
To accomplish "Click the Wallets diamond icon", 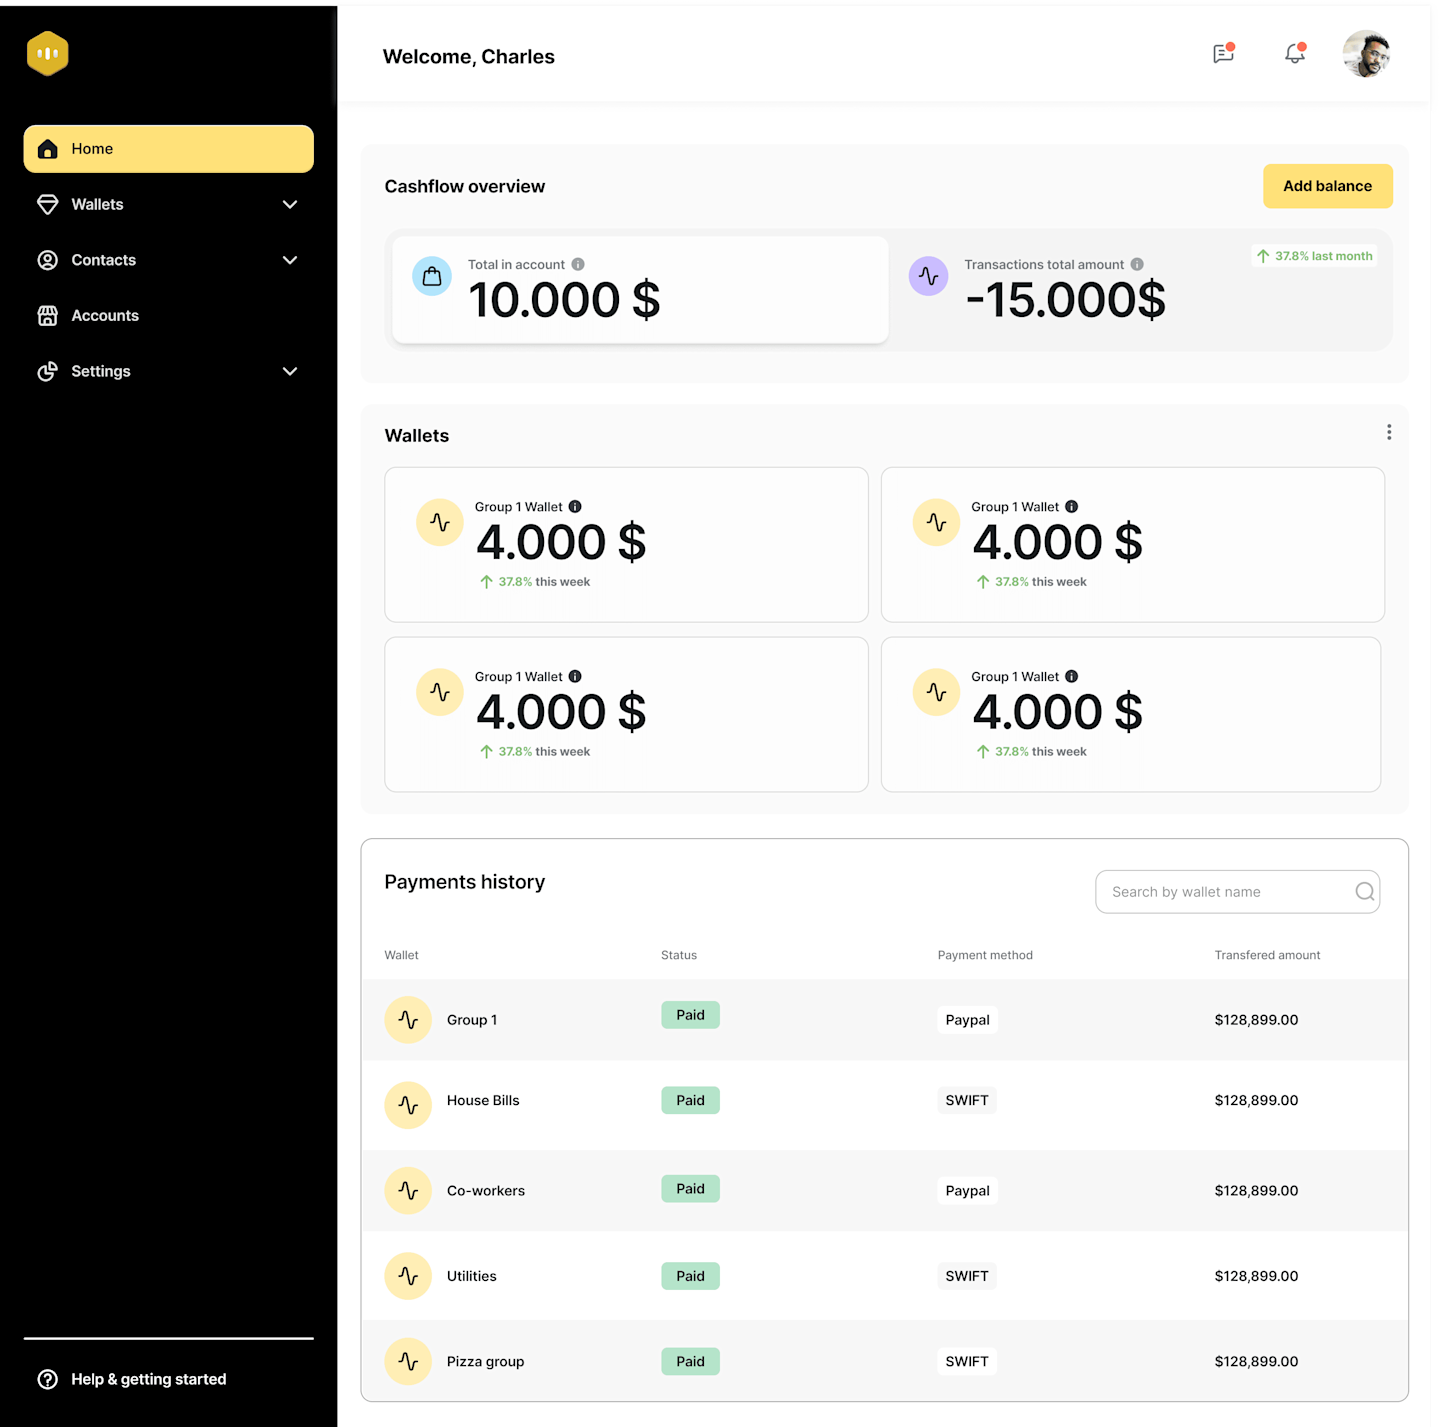I will (47, 204).
